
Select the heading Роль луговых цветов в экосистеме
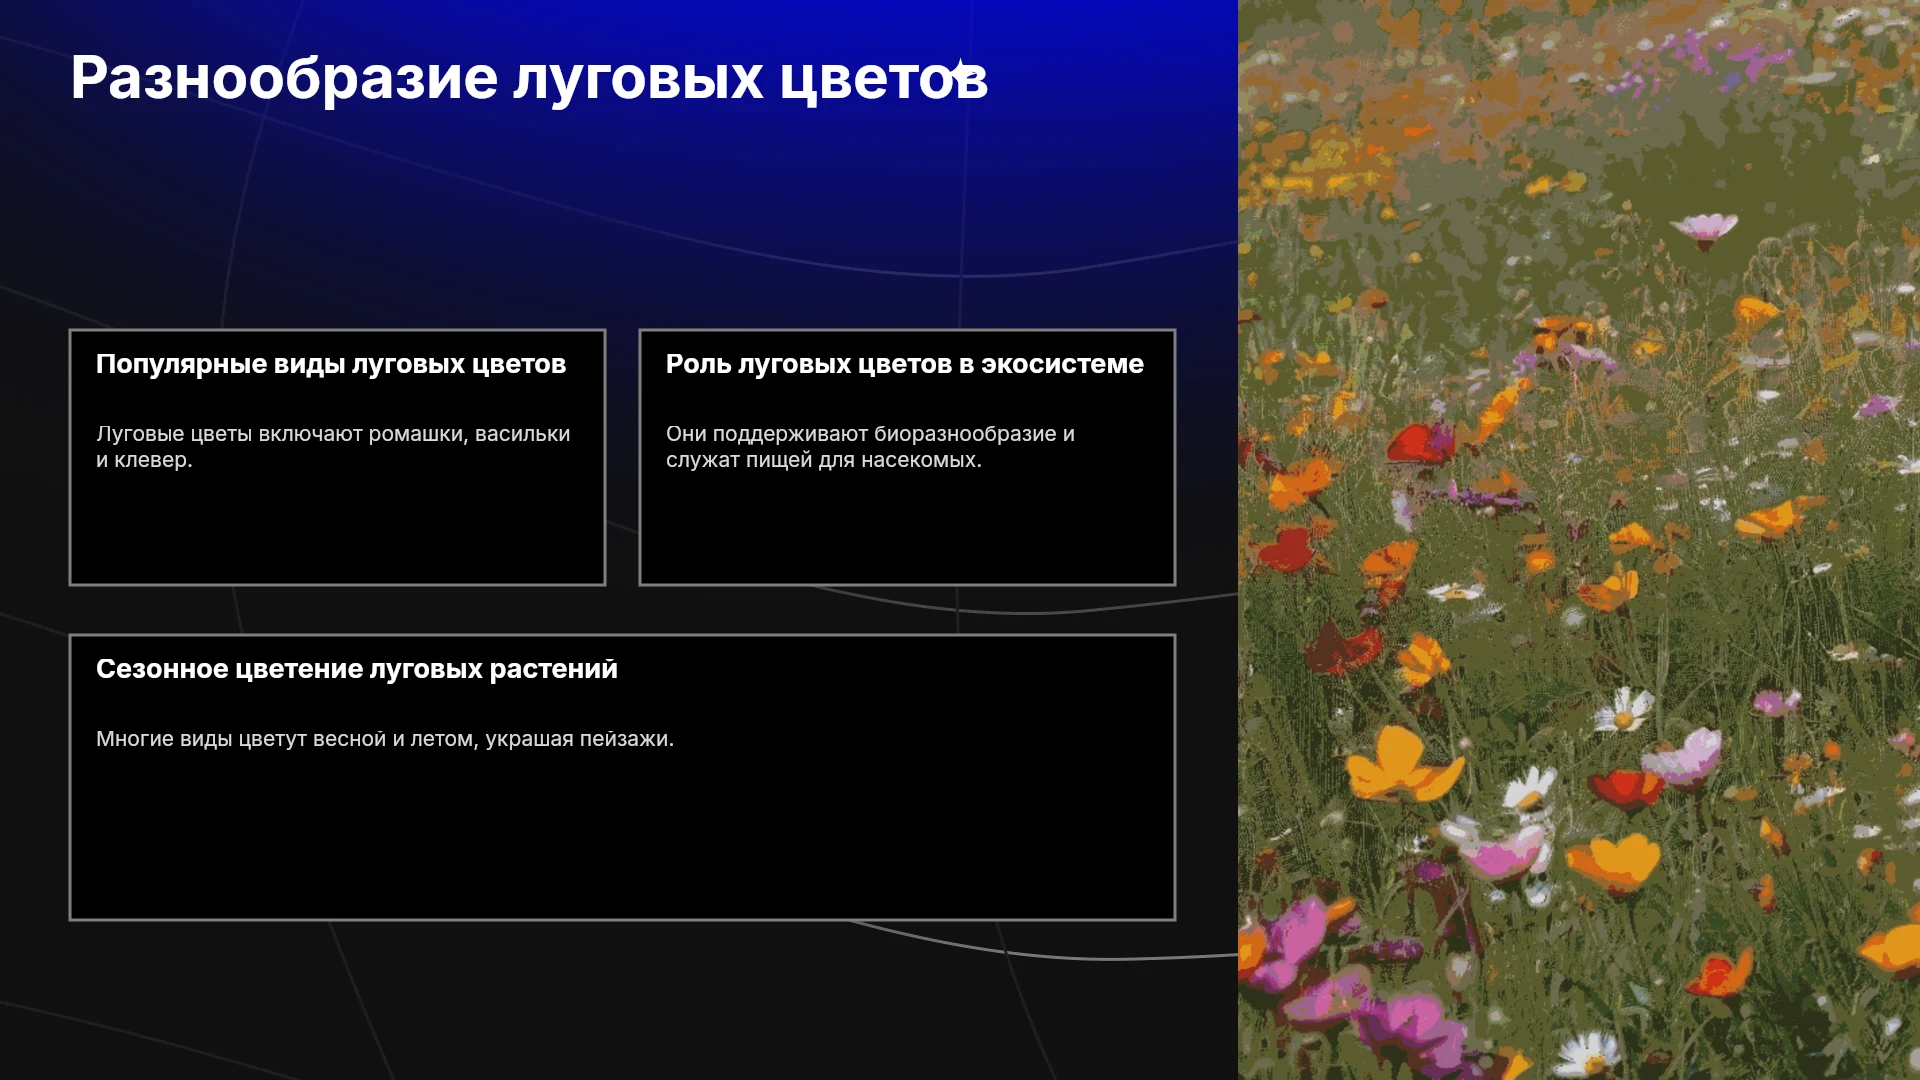tap(905, 364)
